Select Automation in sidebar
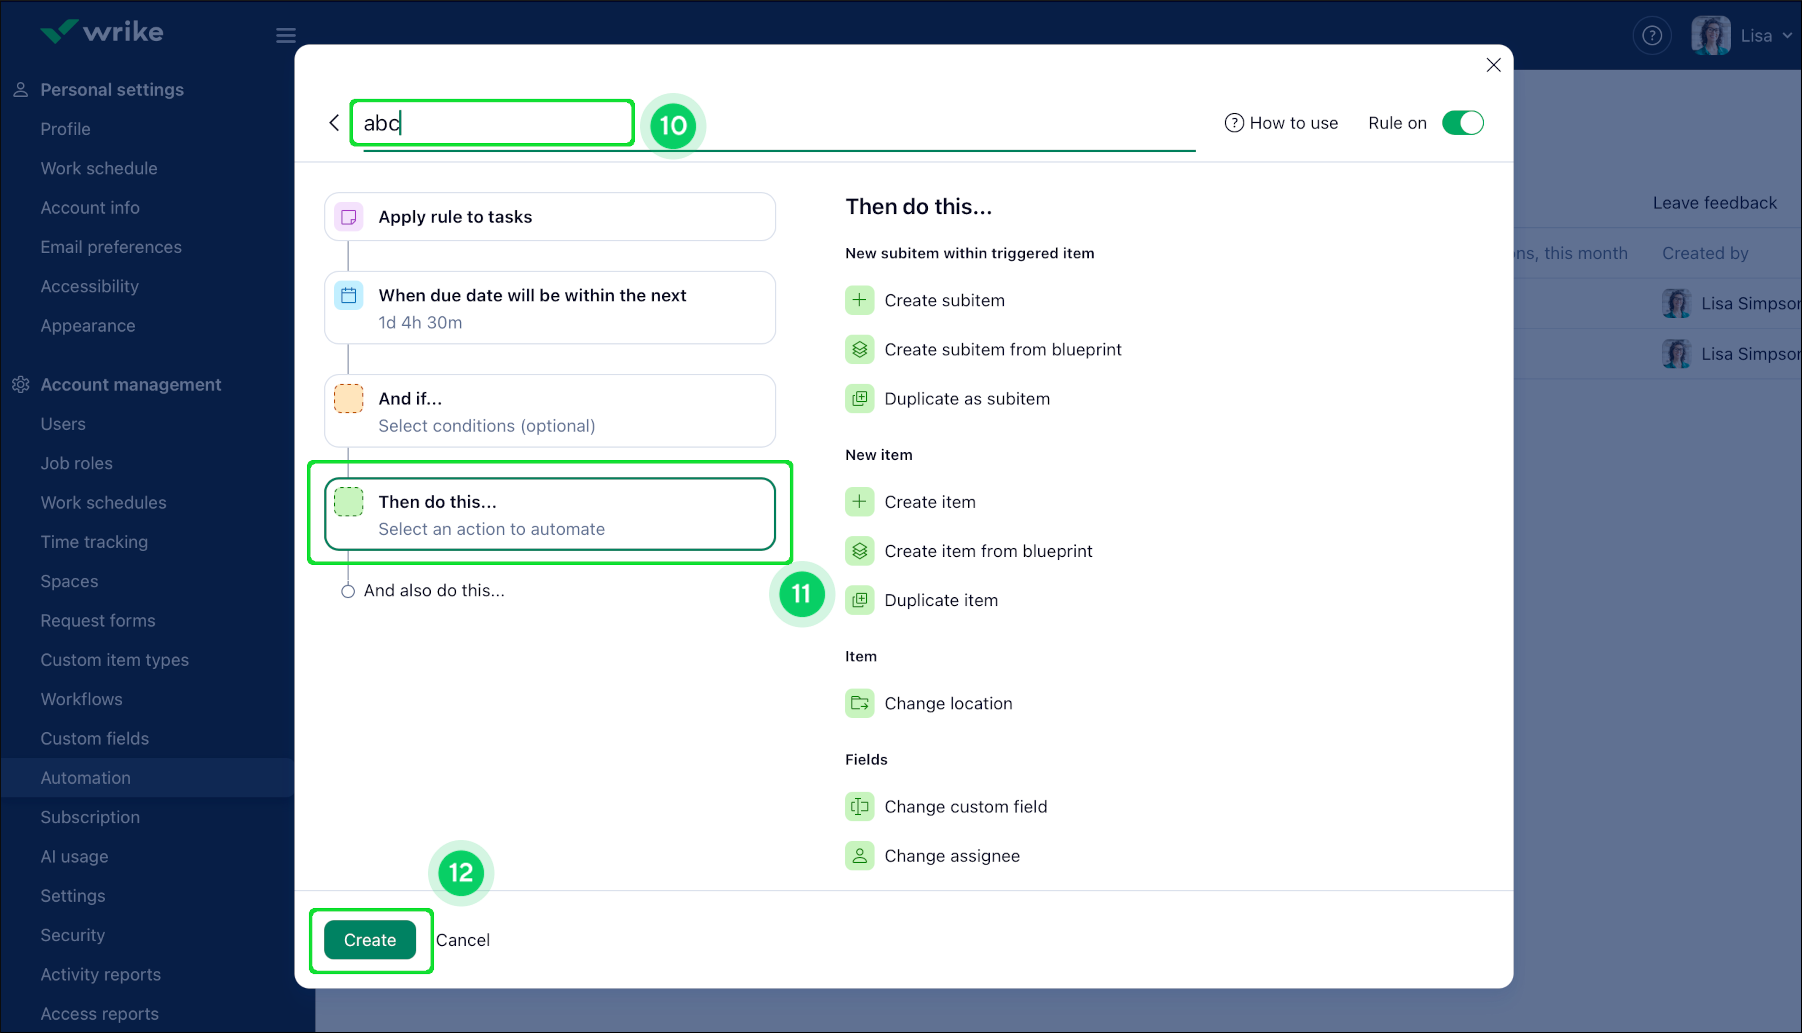This screenshot has height=1033, width=1802. pos(148,778)
